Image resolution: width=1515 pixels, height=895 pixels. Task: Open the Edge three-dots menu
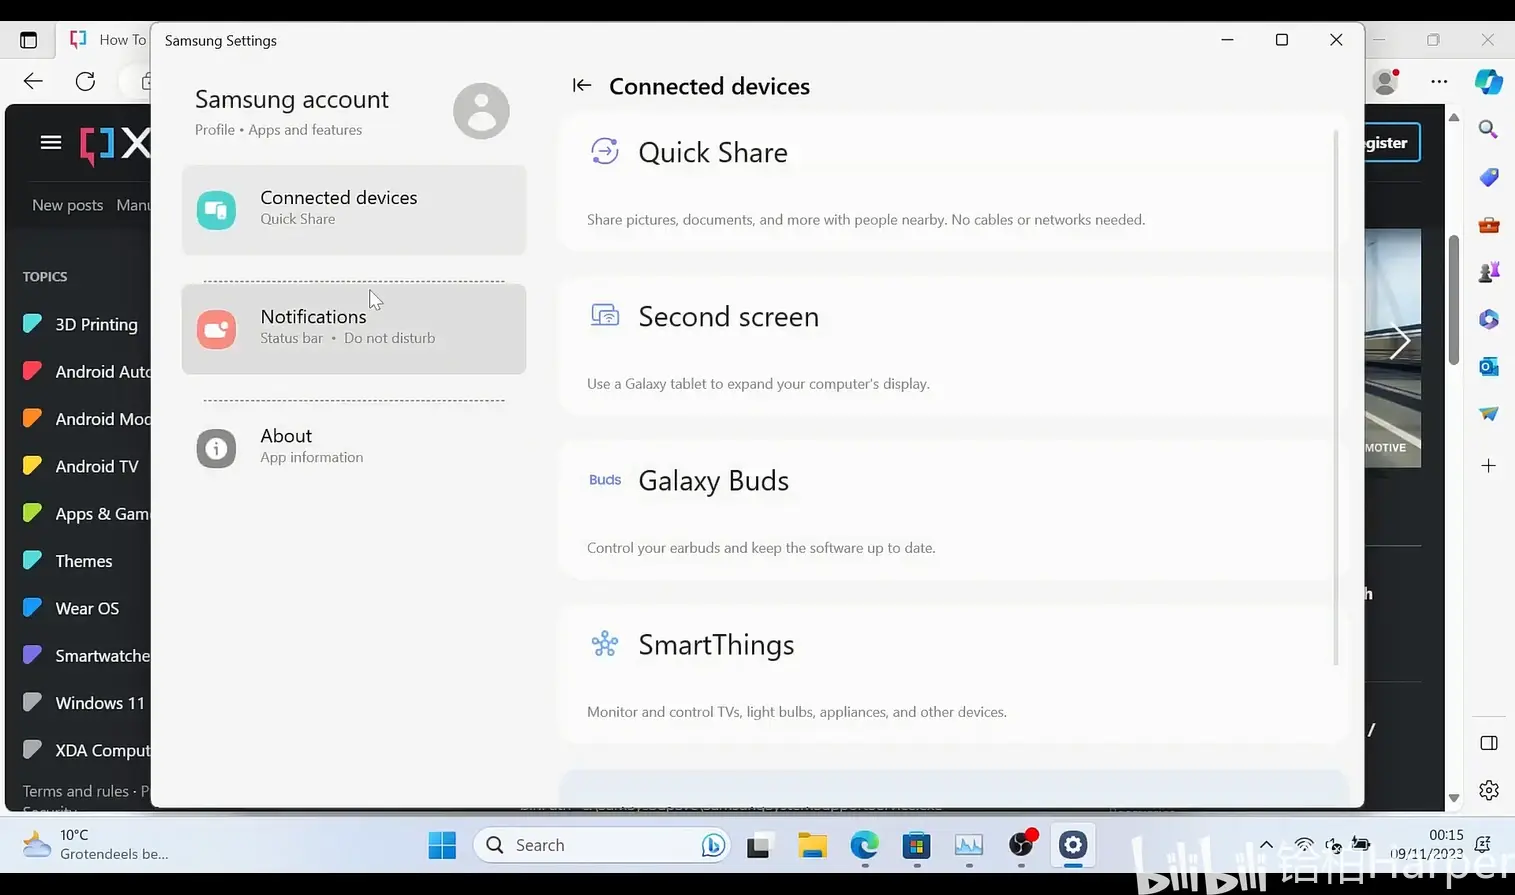click(x=1439, y=81)
